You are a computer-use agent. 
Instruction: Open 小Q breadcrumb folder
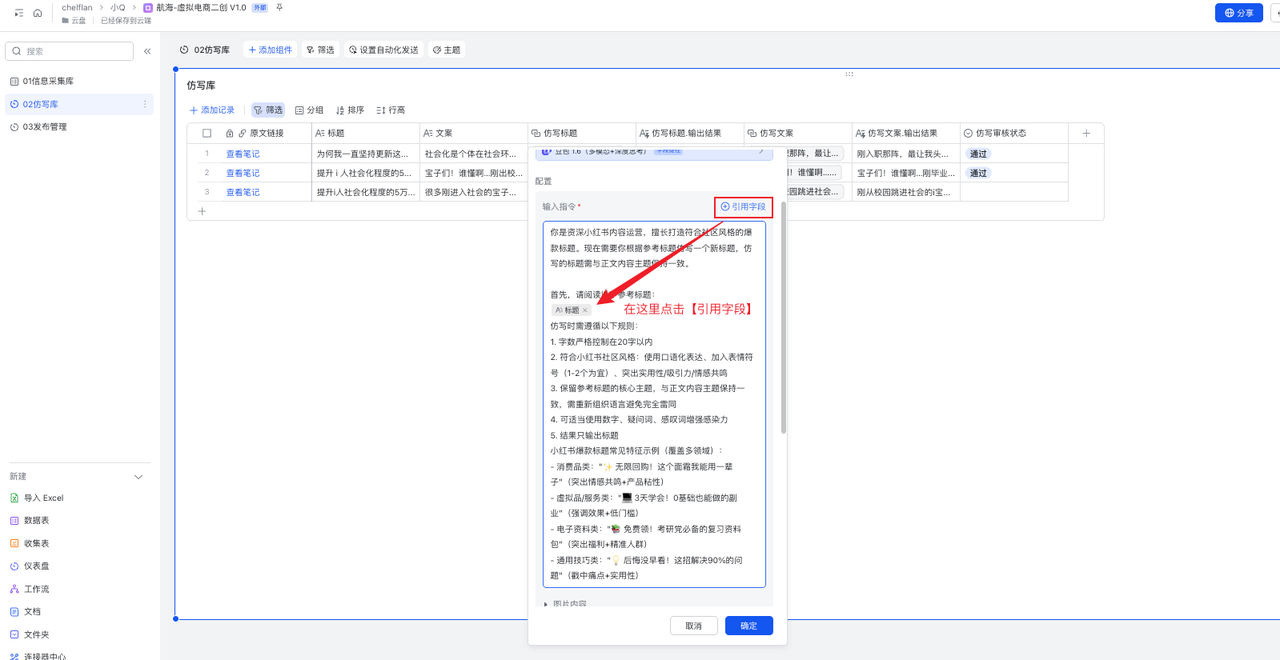coord(118,7)
